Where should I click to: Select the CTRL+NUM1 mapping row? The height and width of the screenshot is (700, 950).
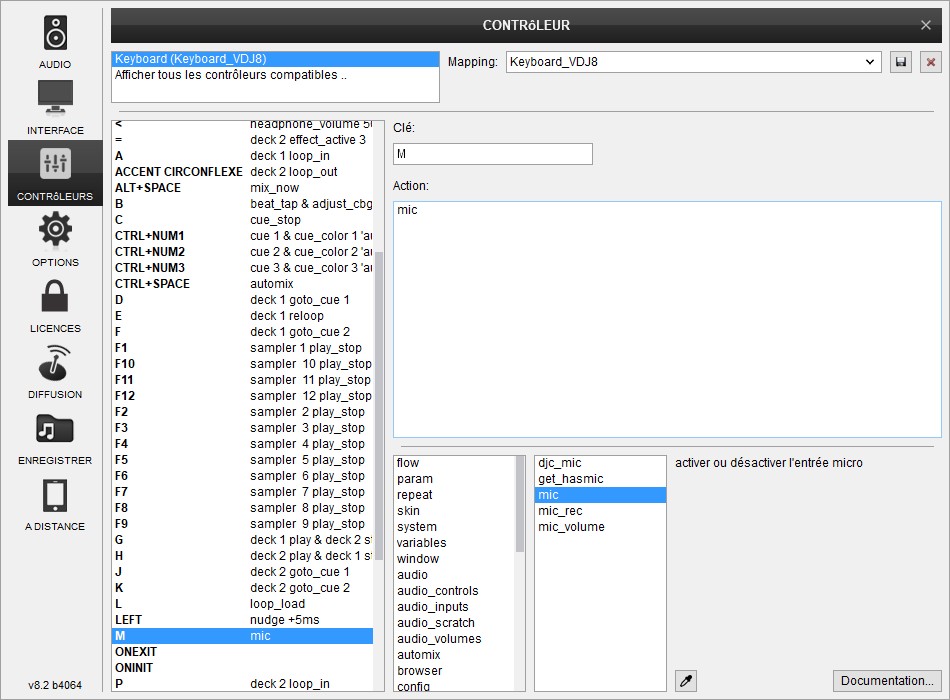(x=243, y=236)
